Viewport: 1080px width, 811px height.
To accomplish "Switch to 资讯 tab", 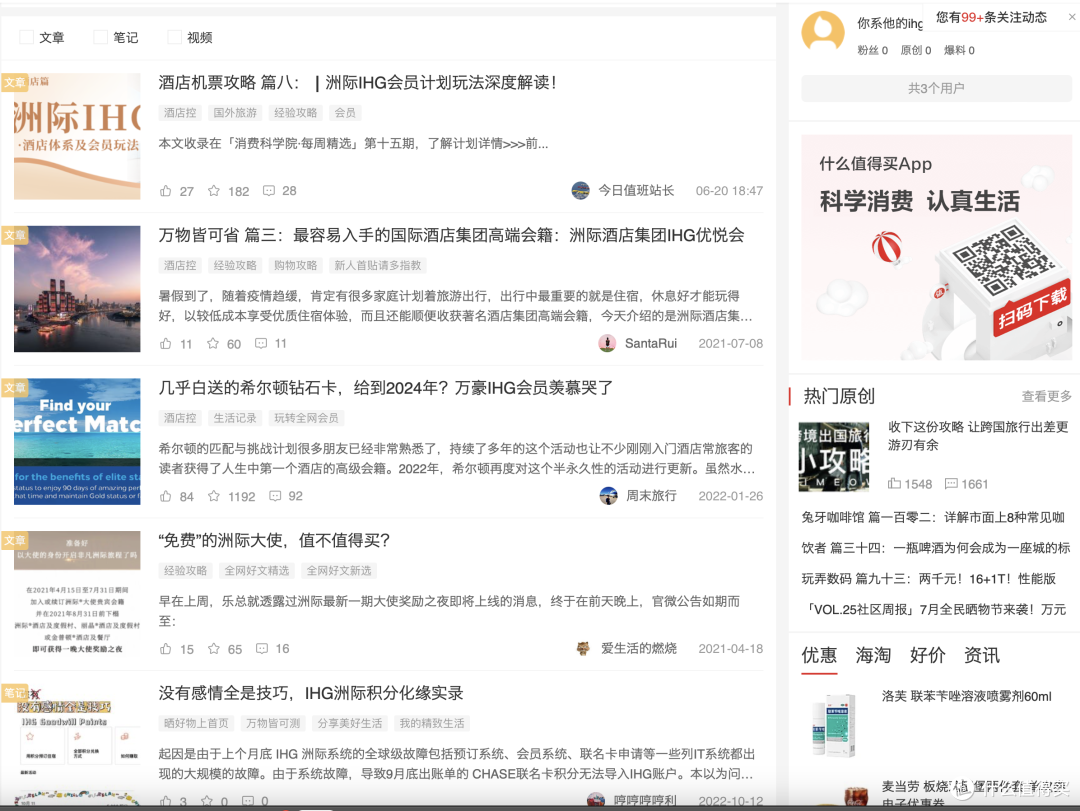I will pos(982,655).
